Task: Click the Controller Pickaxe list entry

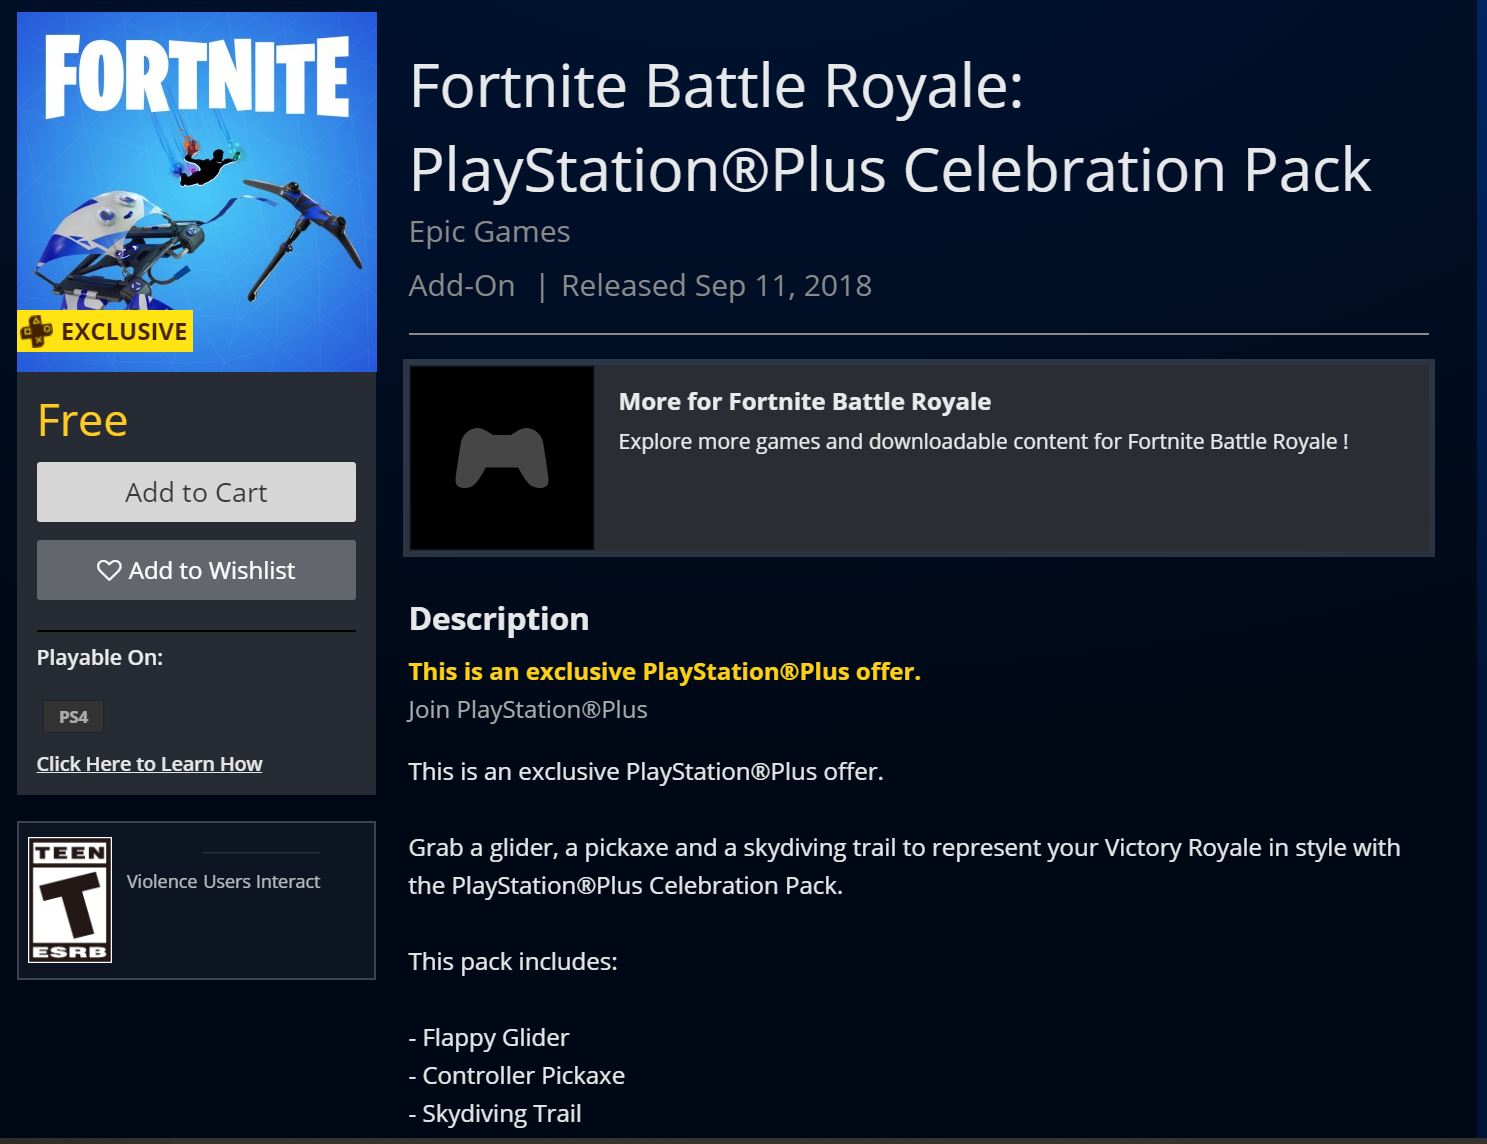Action: tap(517, 1076)
